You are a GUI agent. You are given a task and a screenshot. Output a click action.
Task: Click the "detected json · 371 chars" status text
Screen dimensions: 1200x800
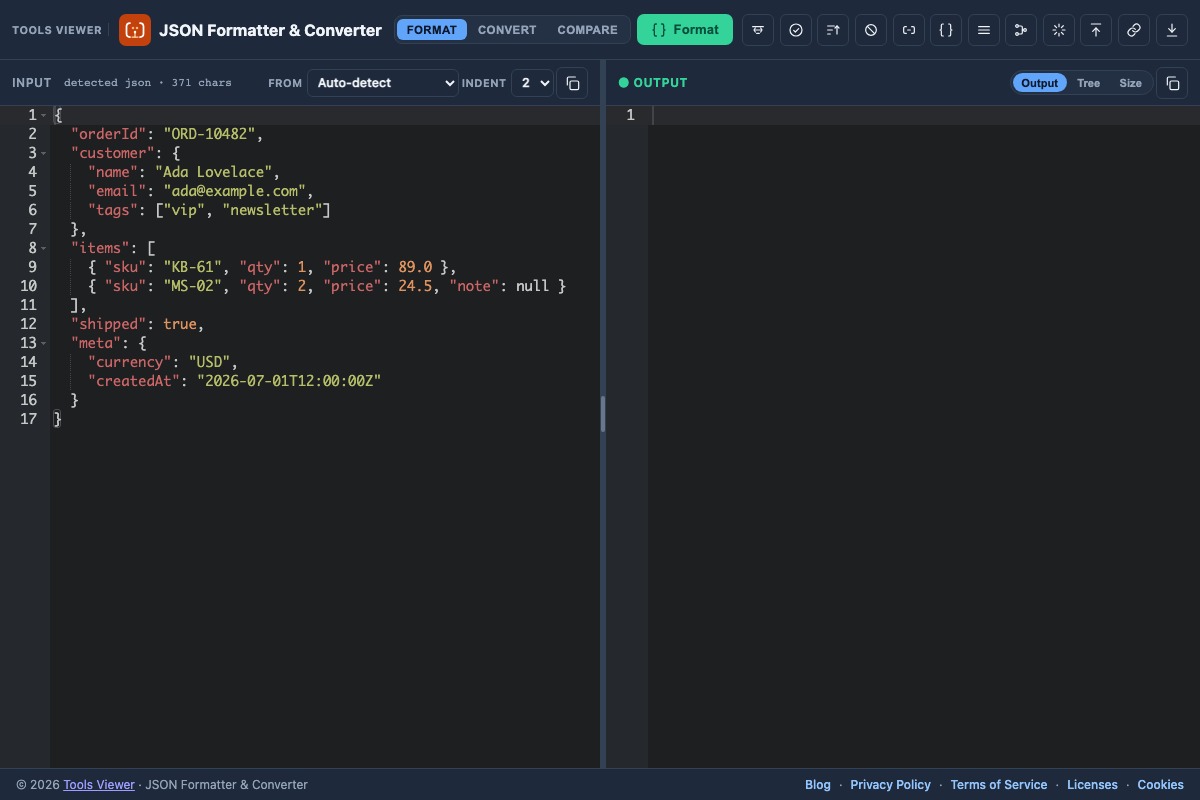[147, 83]
